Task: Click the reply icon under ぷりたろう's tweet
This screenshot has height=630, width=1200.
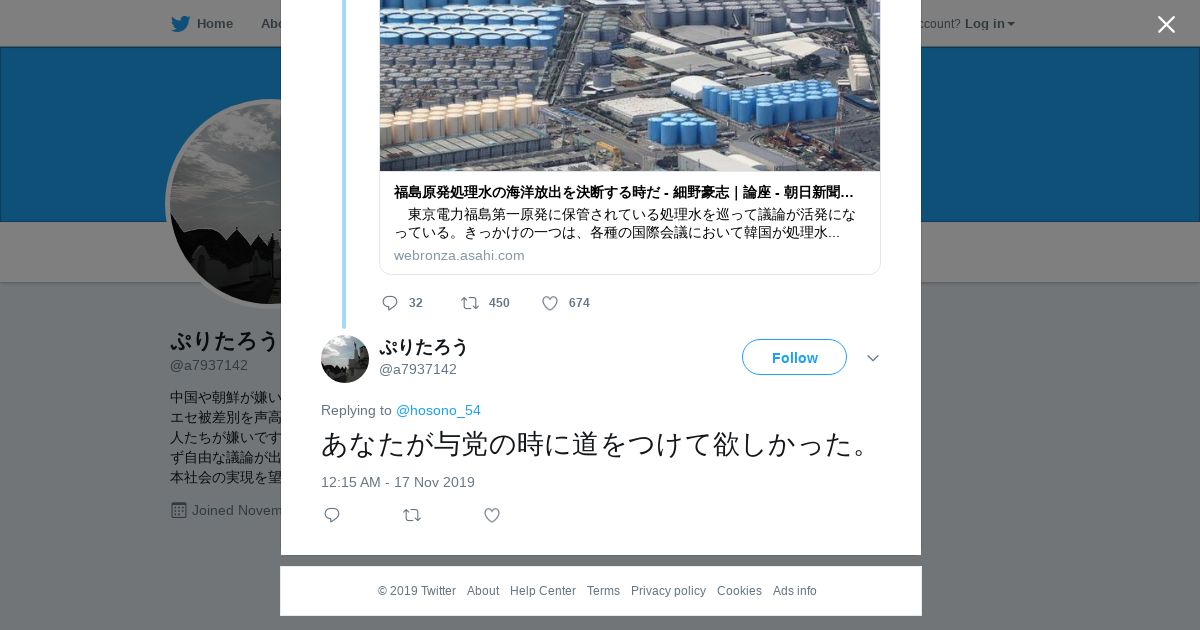Action: 332,515
